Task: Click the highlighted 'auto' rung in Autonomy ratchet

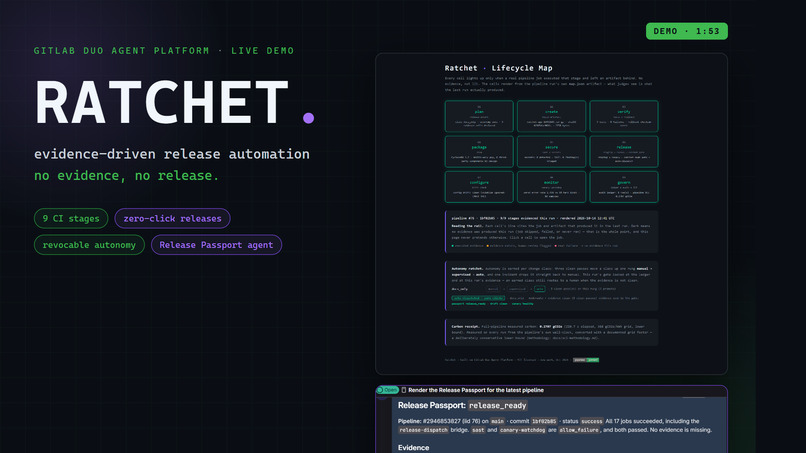Action: click(x=539, y=289)
